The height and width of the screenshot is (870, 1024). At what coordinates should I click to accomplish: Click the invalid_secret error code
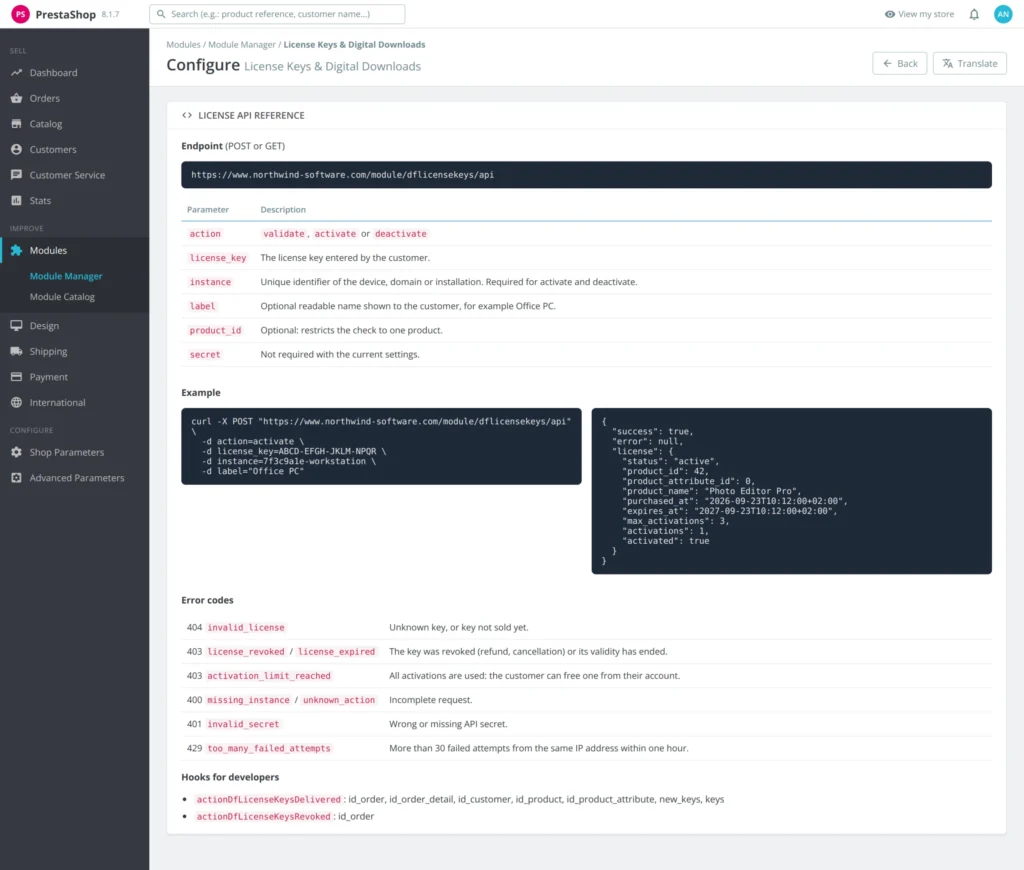243,724
